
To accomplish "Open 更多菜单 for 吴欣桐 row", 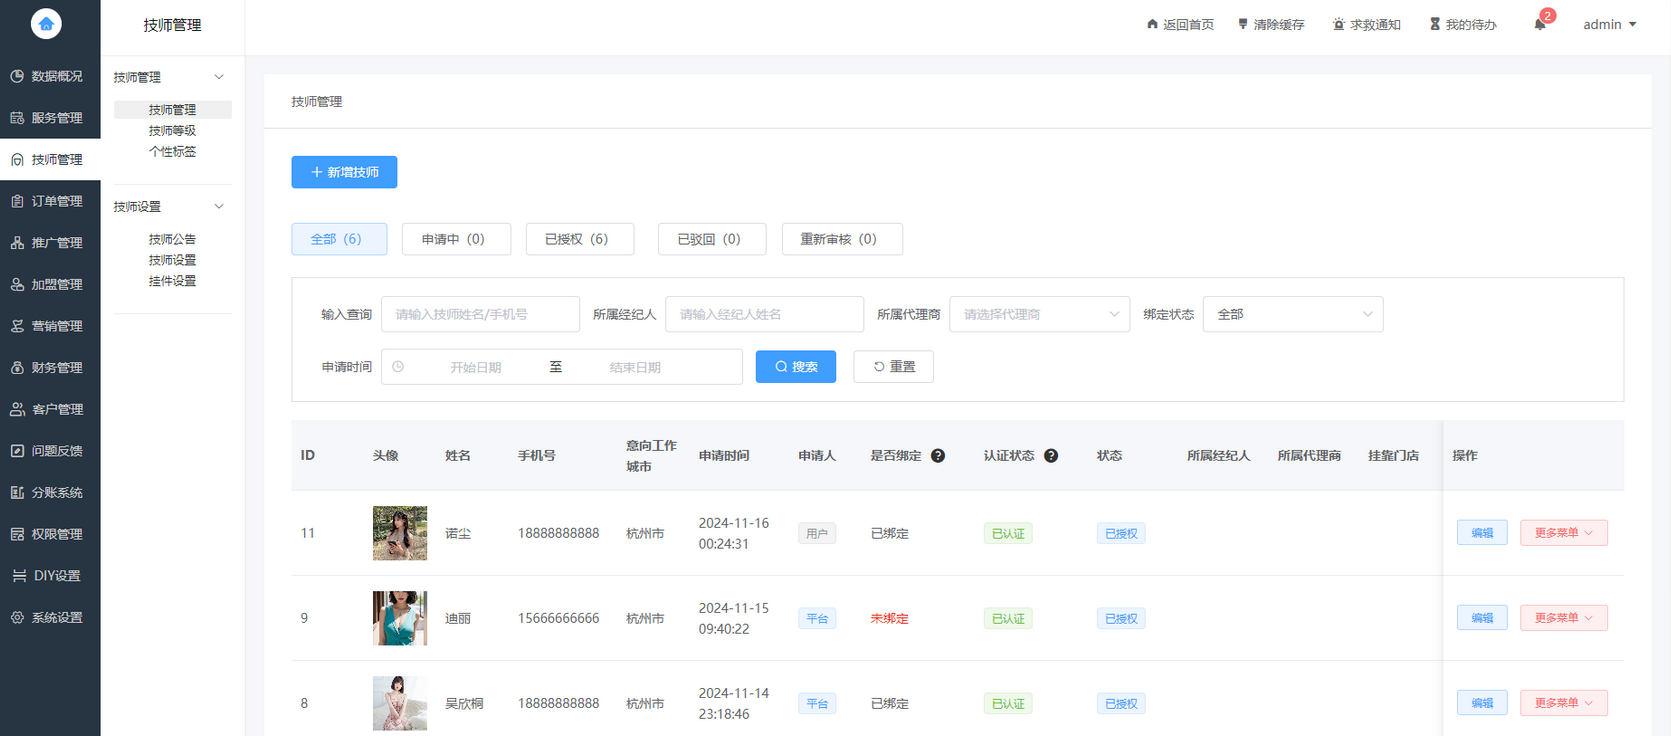I will click(x=1564, y=703).
